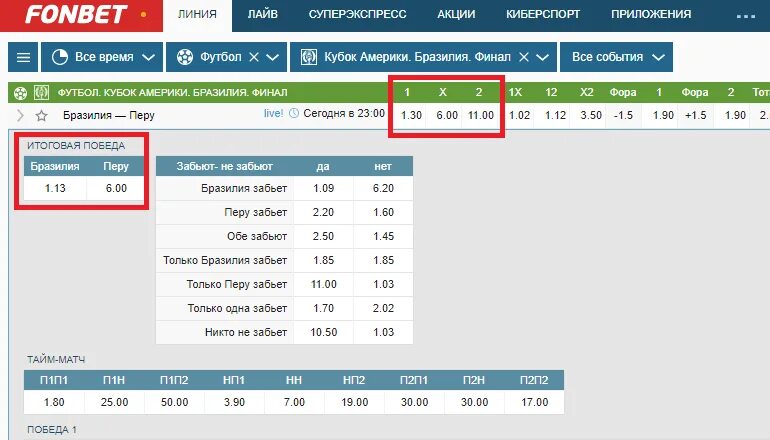Screen dimensions: 770x440
Task: Select Только Бразилия забьет да 1.85
Action: [x=323, y=260]
